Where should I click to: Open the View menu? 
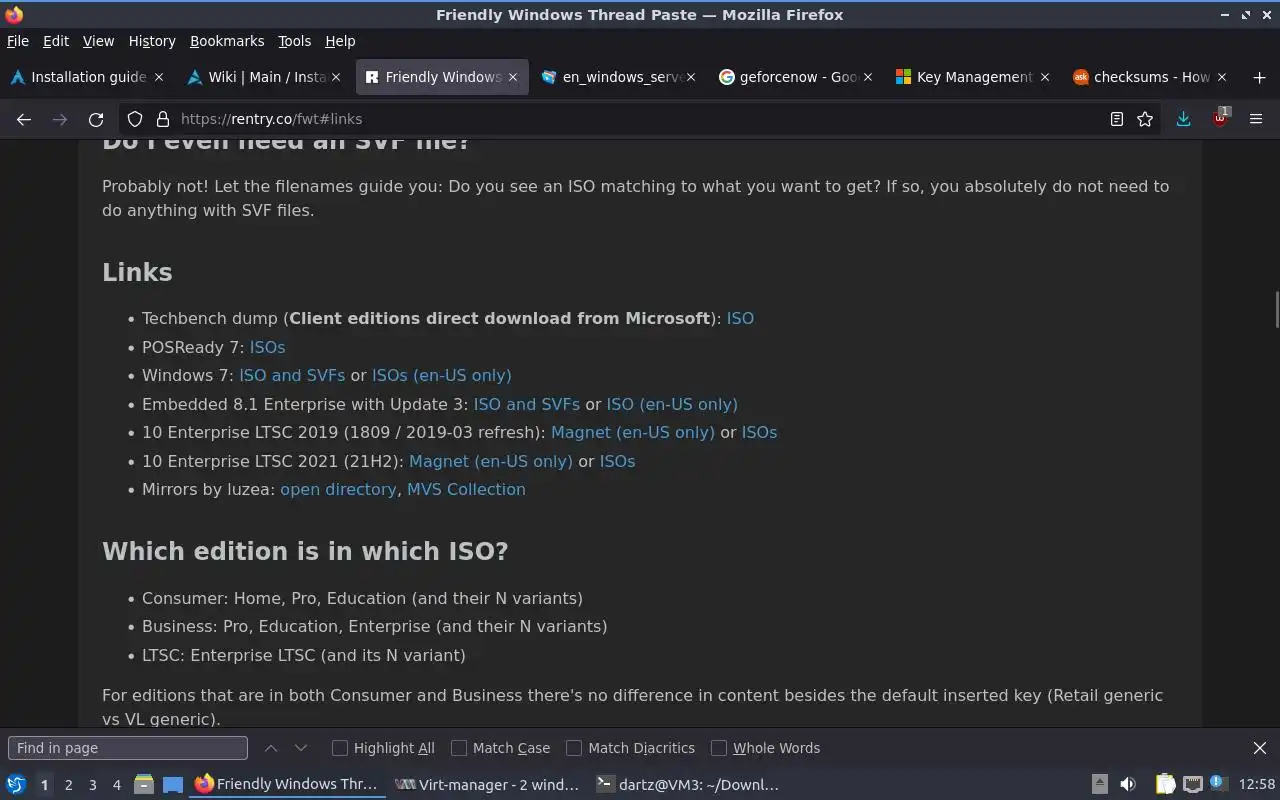[98, 41]
